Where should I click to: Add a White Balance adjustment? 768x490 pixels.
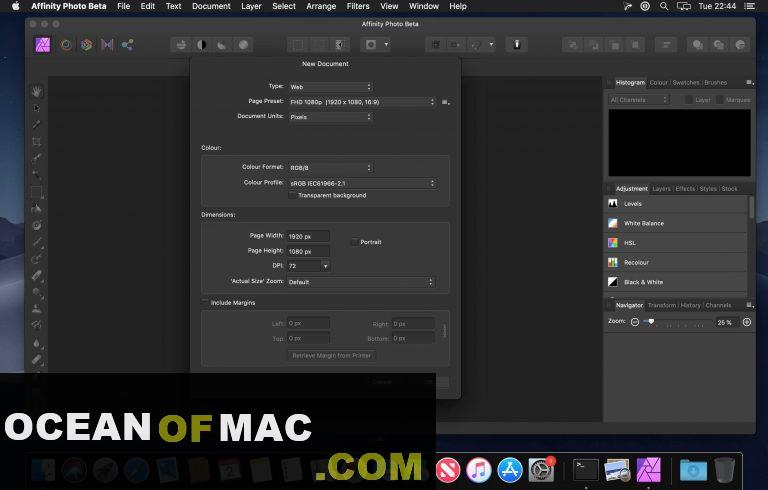click(676, 223)
